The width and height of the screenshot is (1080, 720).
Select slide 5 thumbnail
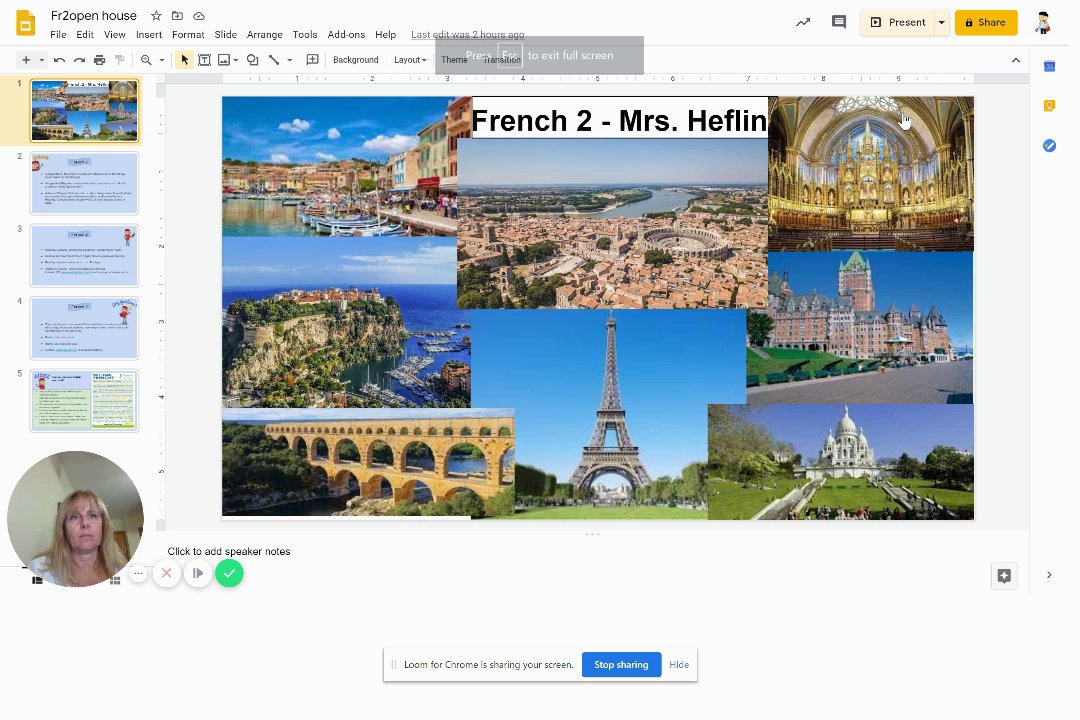[84, 400]
